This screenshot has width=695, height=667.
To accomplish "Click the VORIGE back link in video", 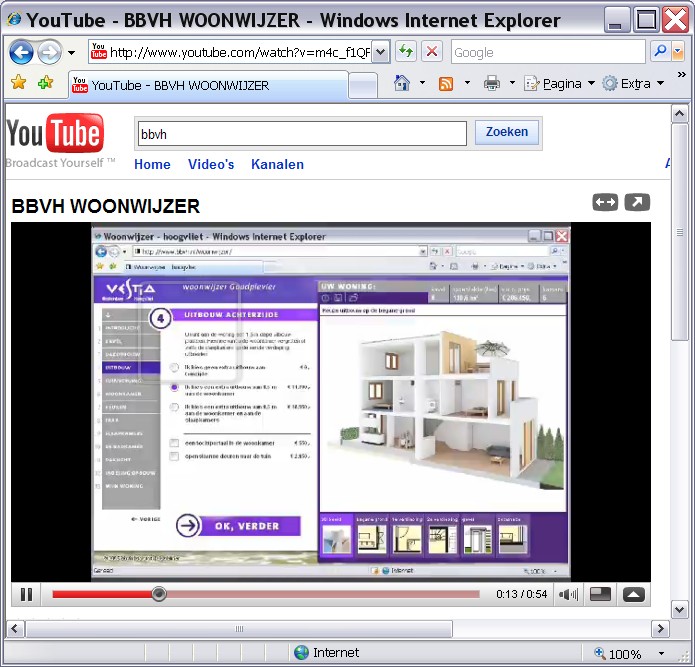I will tap(145, 519).
